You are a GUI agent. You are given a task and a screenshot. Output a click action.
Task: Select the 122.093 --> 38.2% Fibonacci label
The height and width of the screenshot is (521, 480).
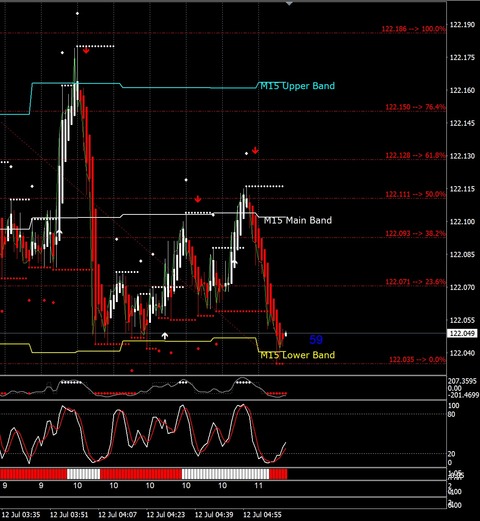(x=415, y=233)
